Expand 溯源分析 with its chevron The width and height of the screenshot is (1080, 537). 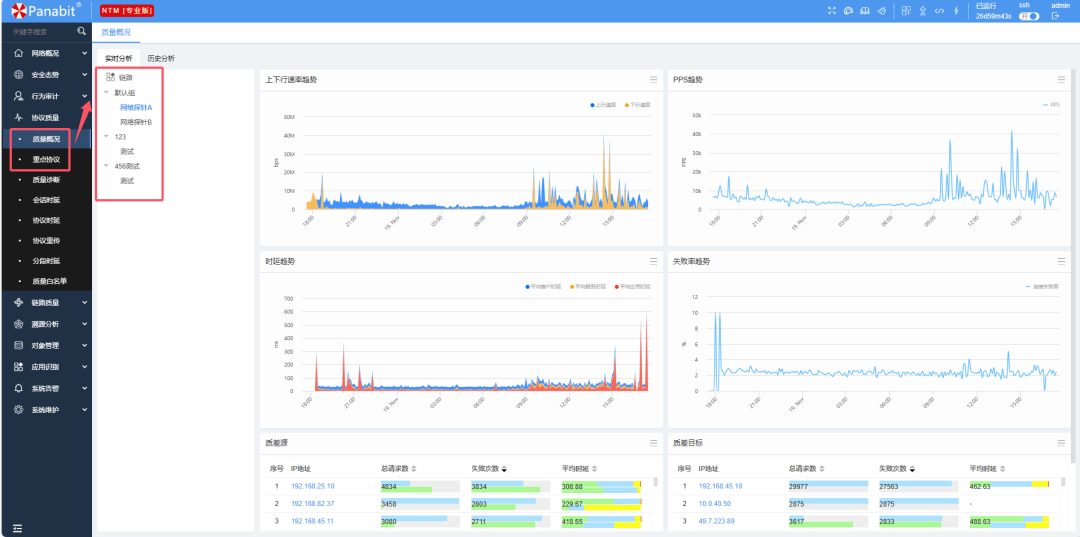pyautogui.click(x=85, y=324)
